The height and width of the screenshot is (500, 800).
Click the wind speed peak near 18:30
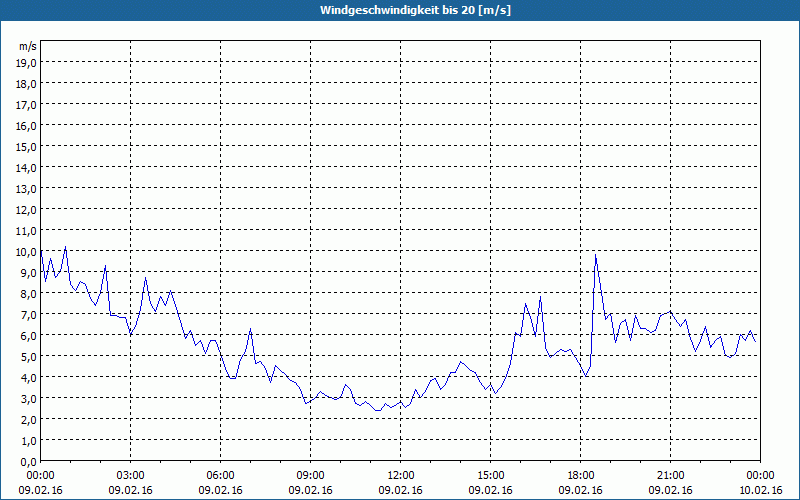pyautogui.click(x=595, y=255)
